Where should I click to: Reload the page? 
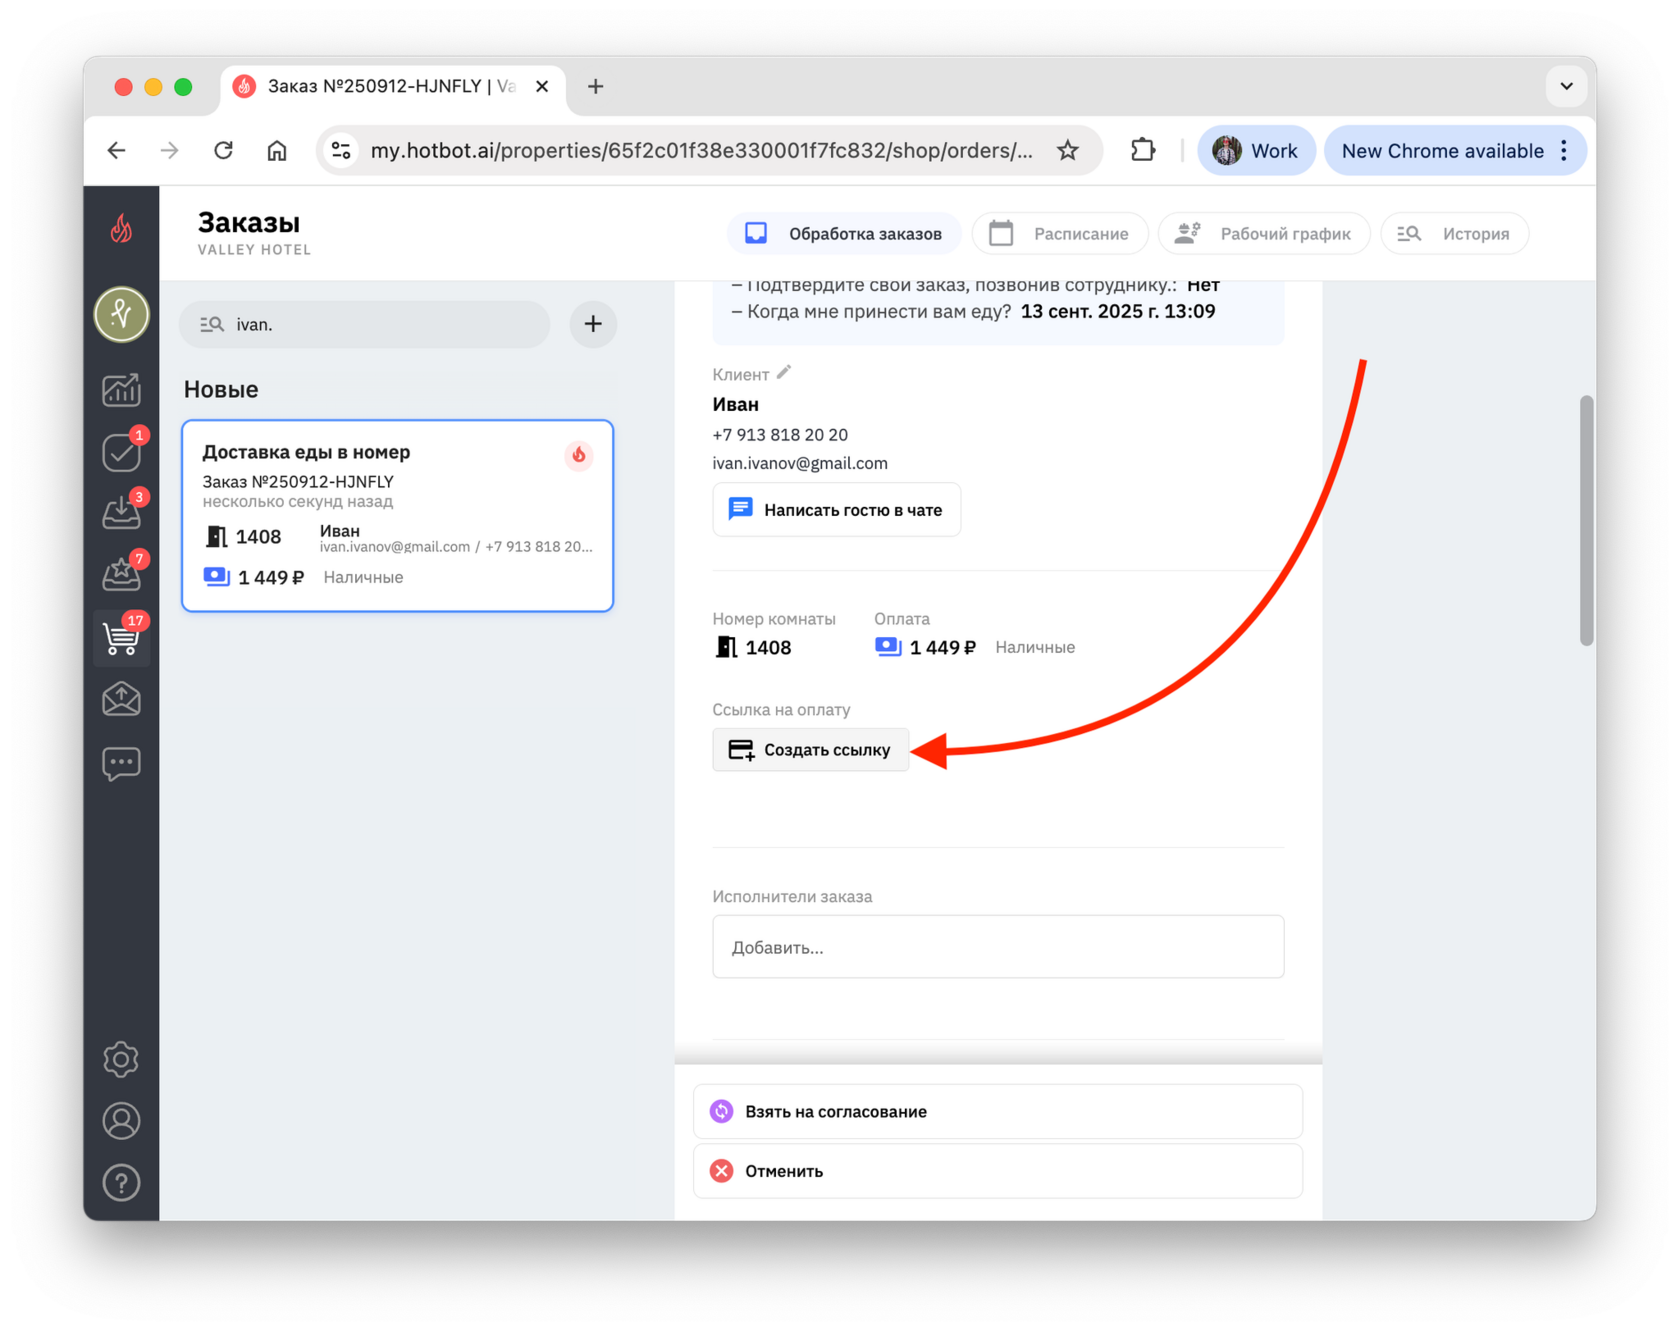tap(224, 150)
